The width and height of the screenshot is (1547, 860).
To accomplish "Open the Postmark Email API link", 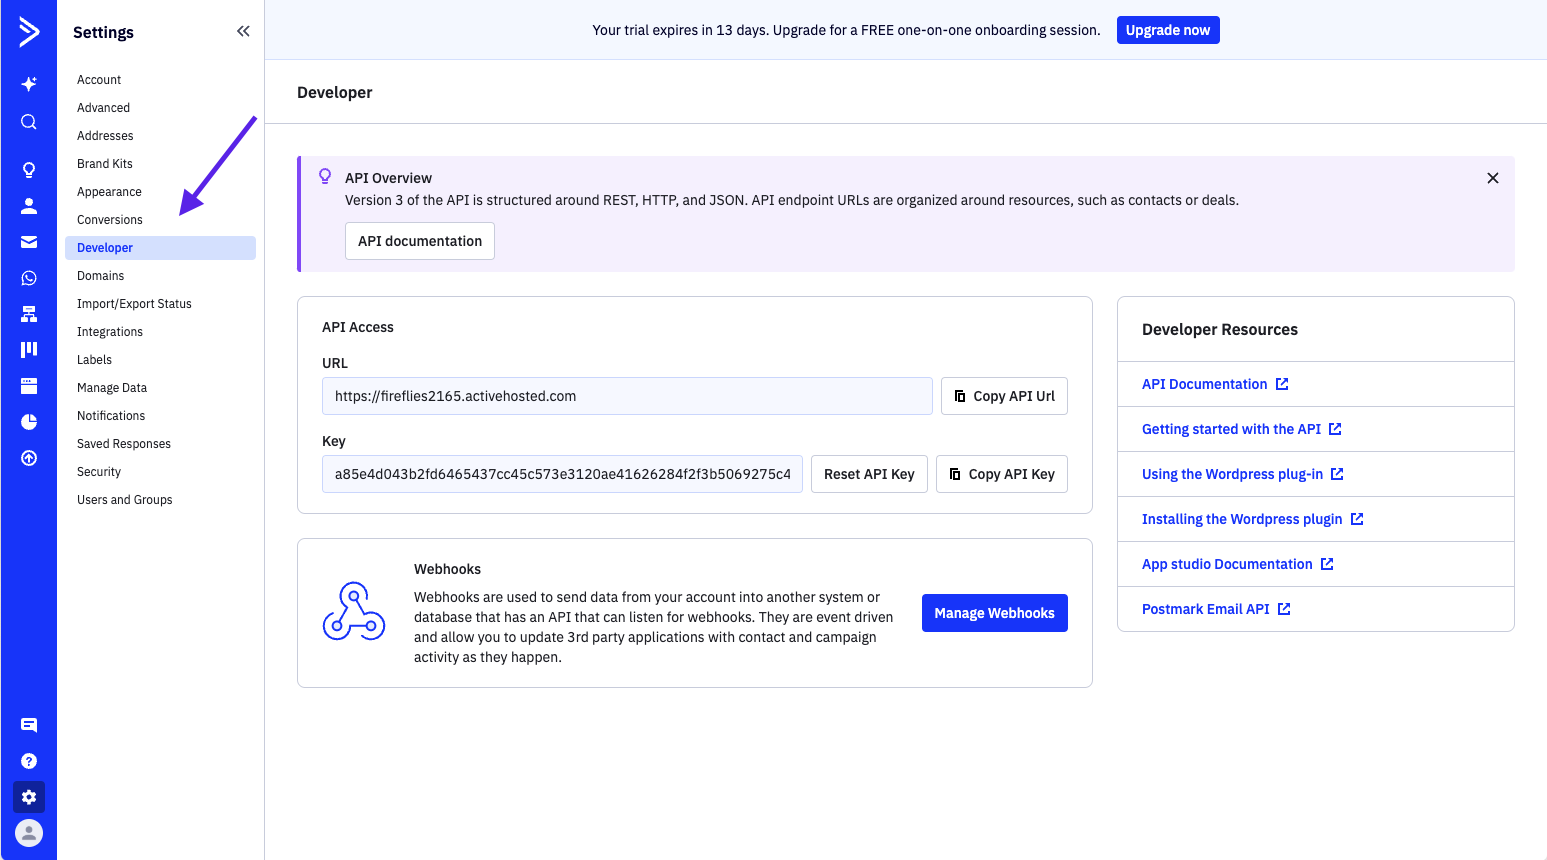I will click(1216, 609).
